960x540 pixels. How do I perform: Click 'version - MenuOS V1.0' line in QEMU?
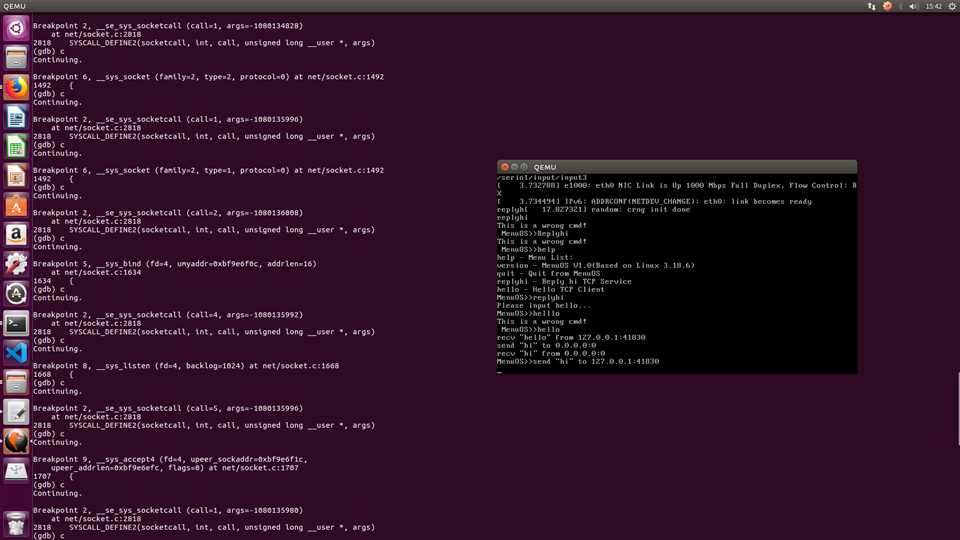tap(596, 266)
